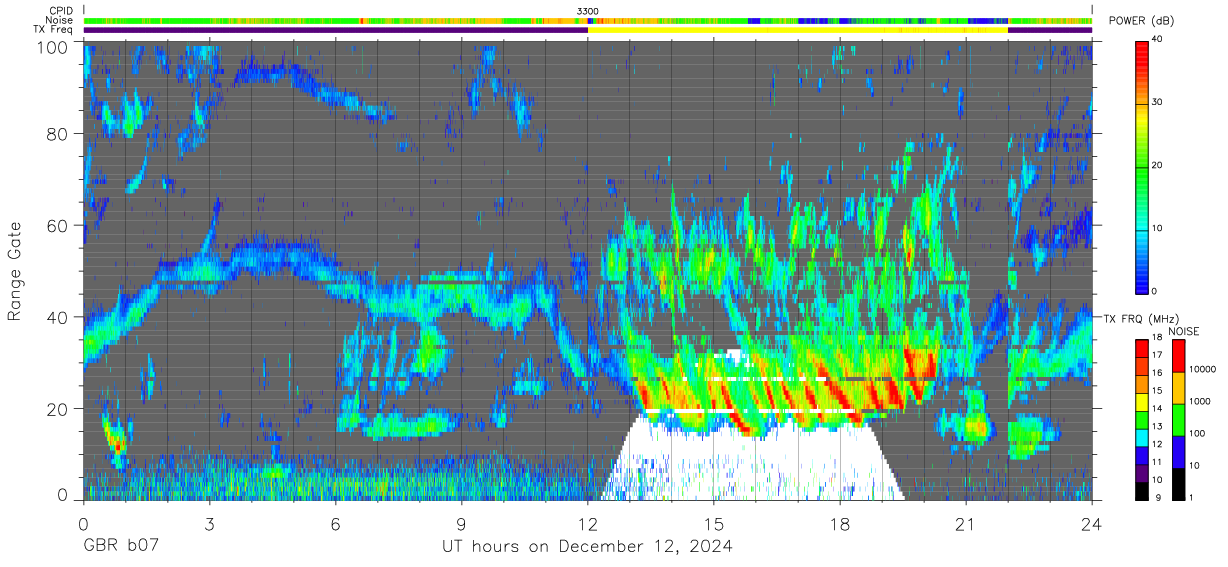Click the 21 hour tick on the UT axis

pyautogui.click(x=966, y=524)
